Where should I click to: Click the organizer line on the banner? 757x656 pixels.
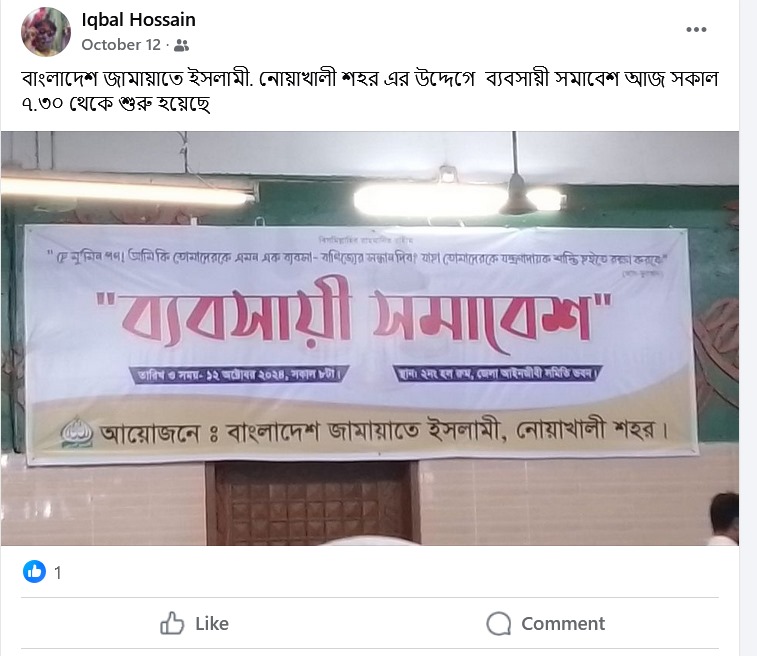[x=384, y=430]
